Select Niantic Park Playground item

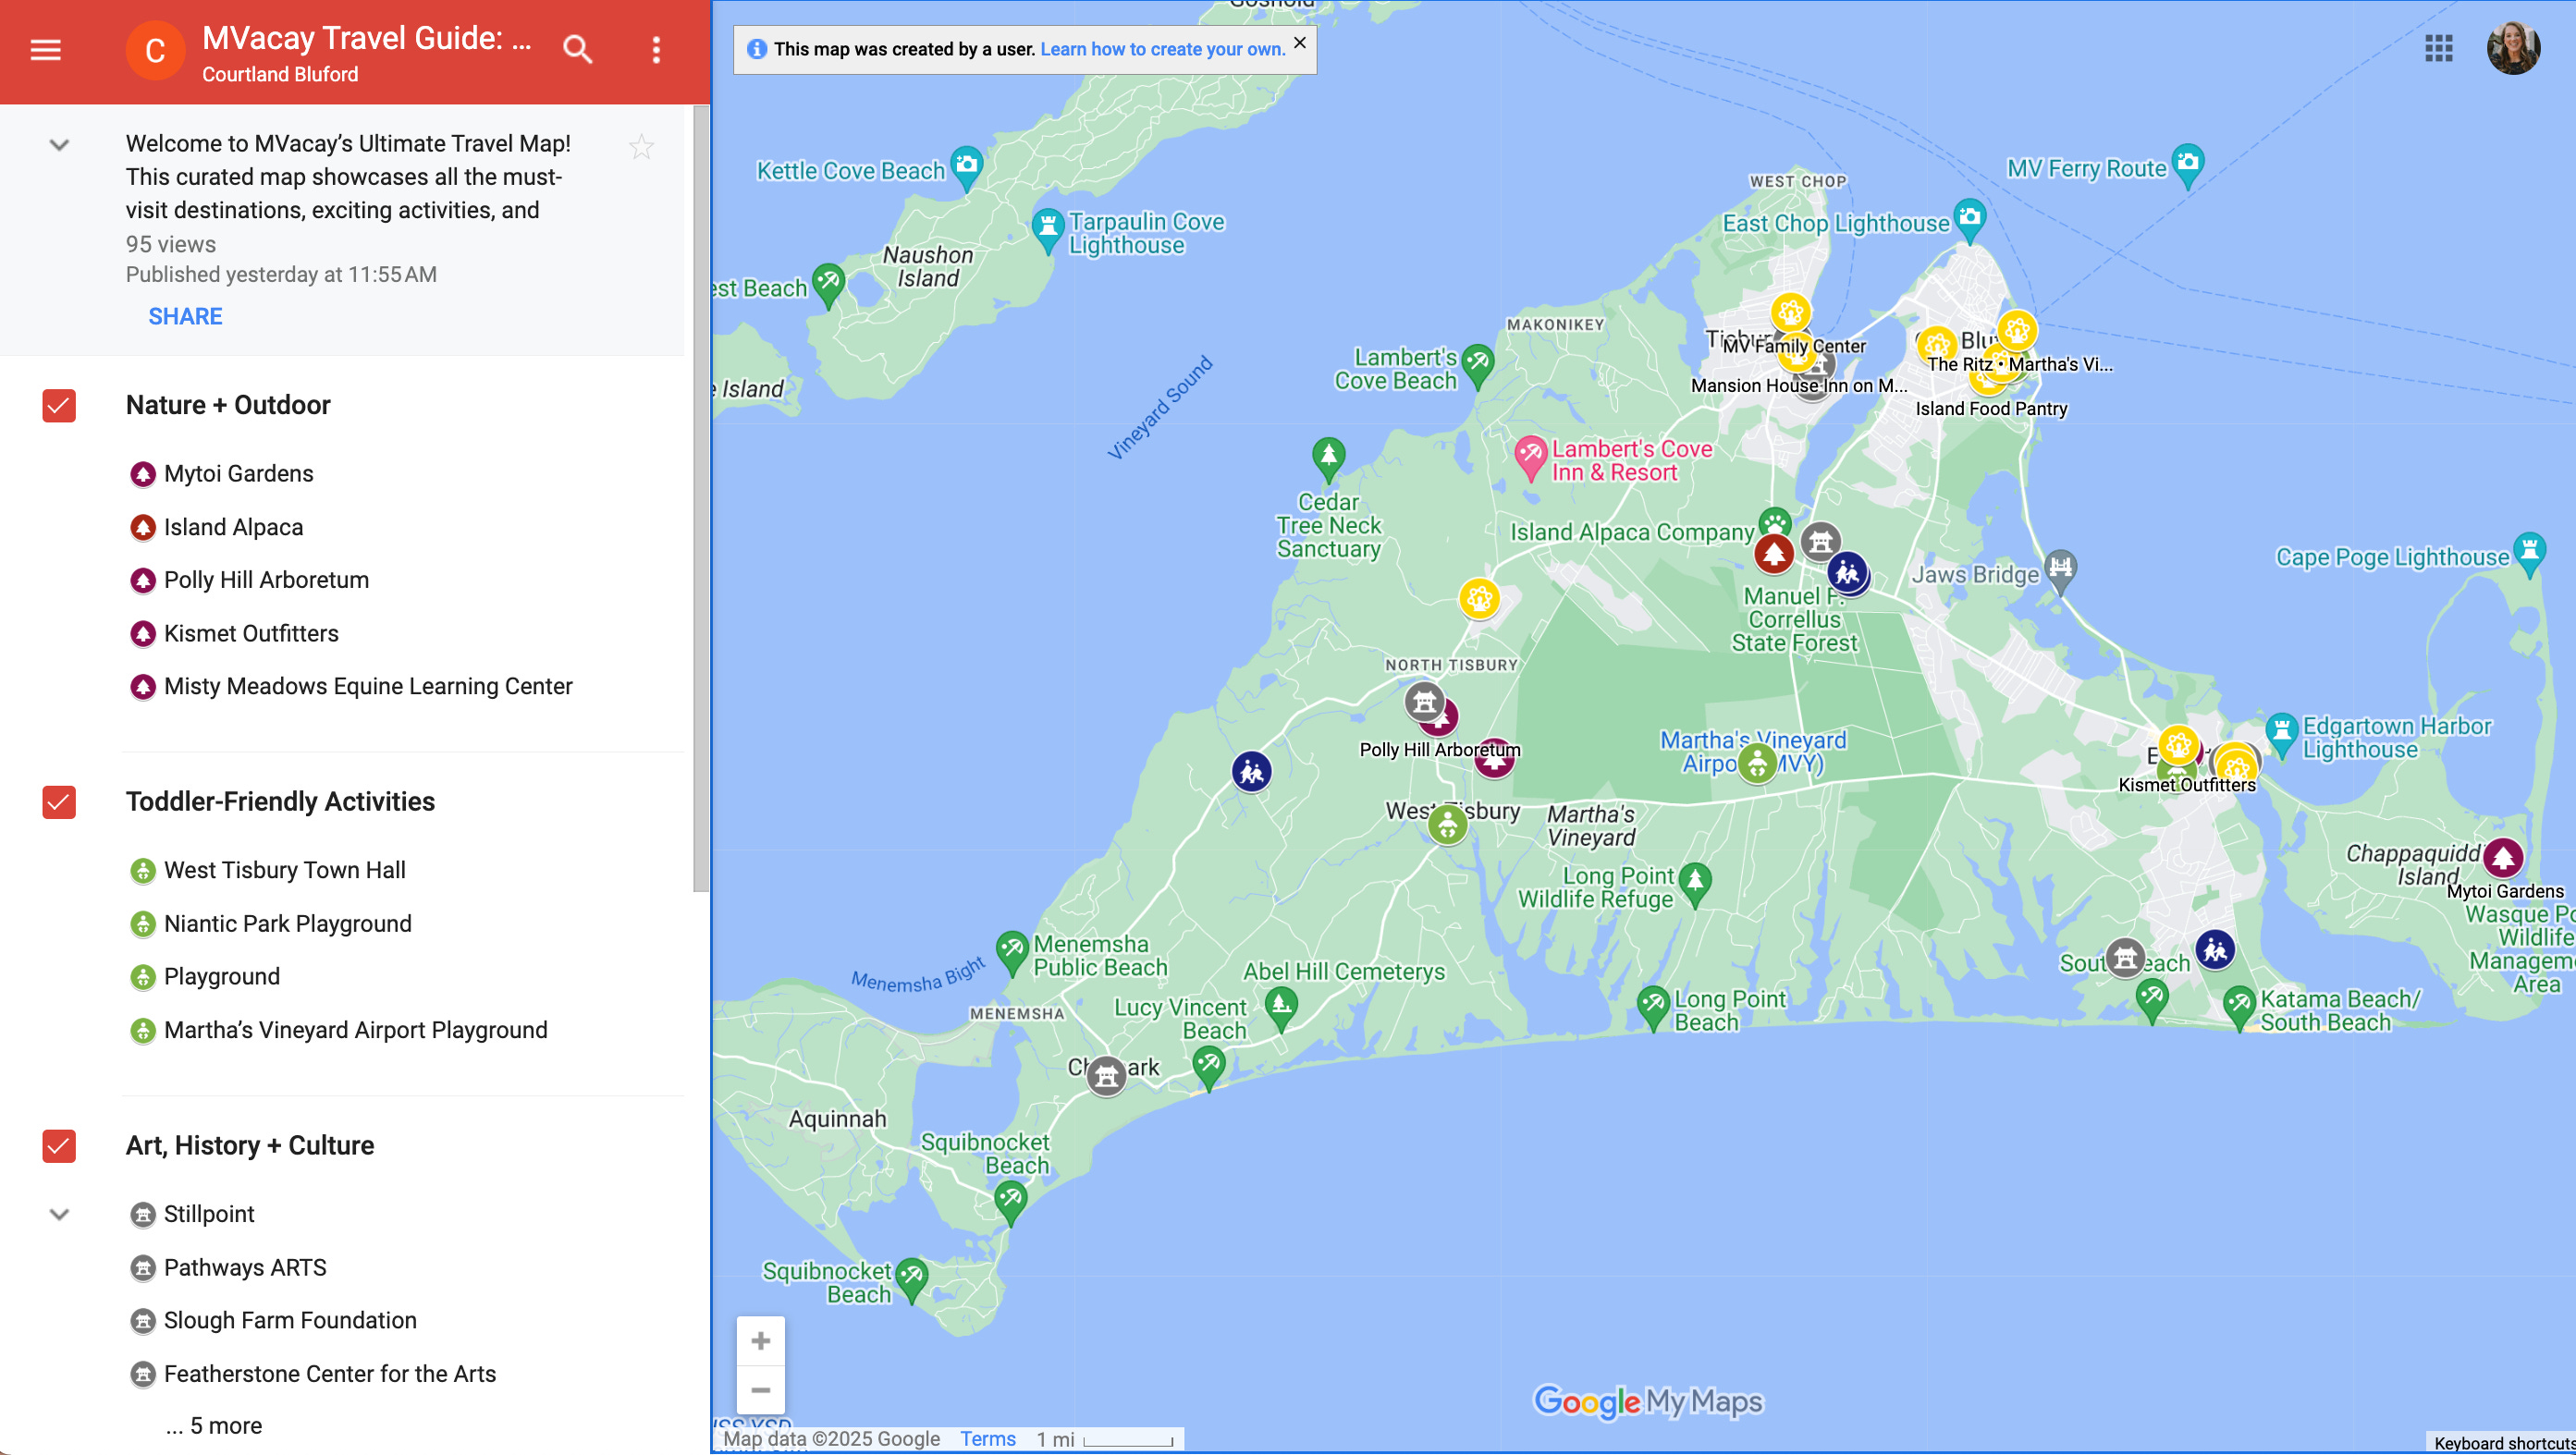coord(287,923)
